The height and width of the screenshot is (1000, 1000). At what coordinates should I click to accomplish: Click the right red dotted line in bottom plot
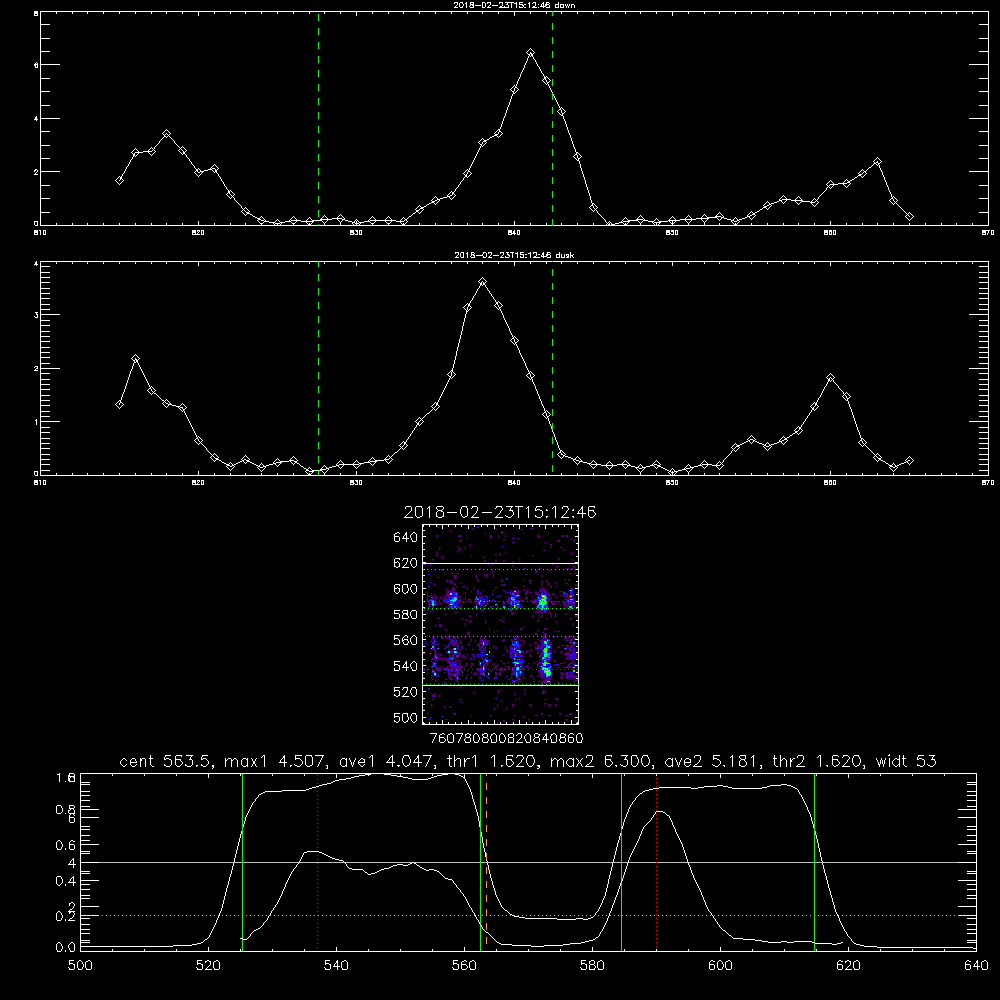[x=656, y=861]
